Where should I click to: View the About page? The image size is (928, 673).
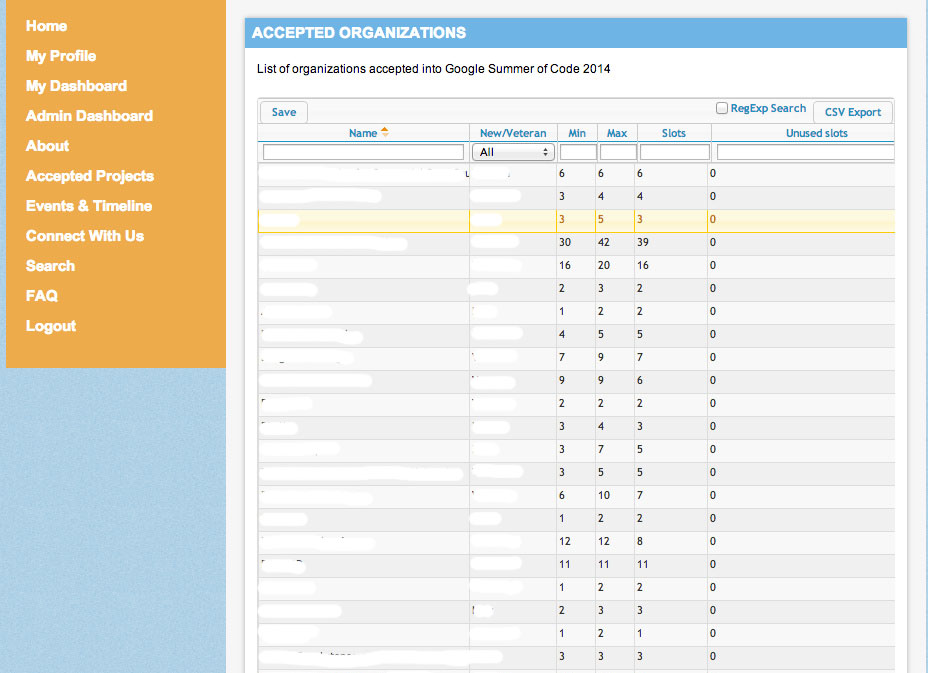pos(47,146)
